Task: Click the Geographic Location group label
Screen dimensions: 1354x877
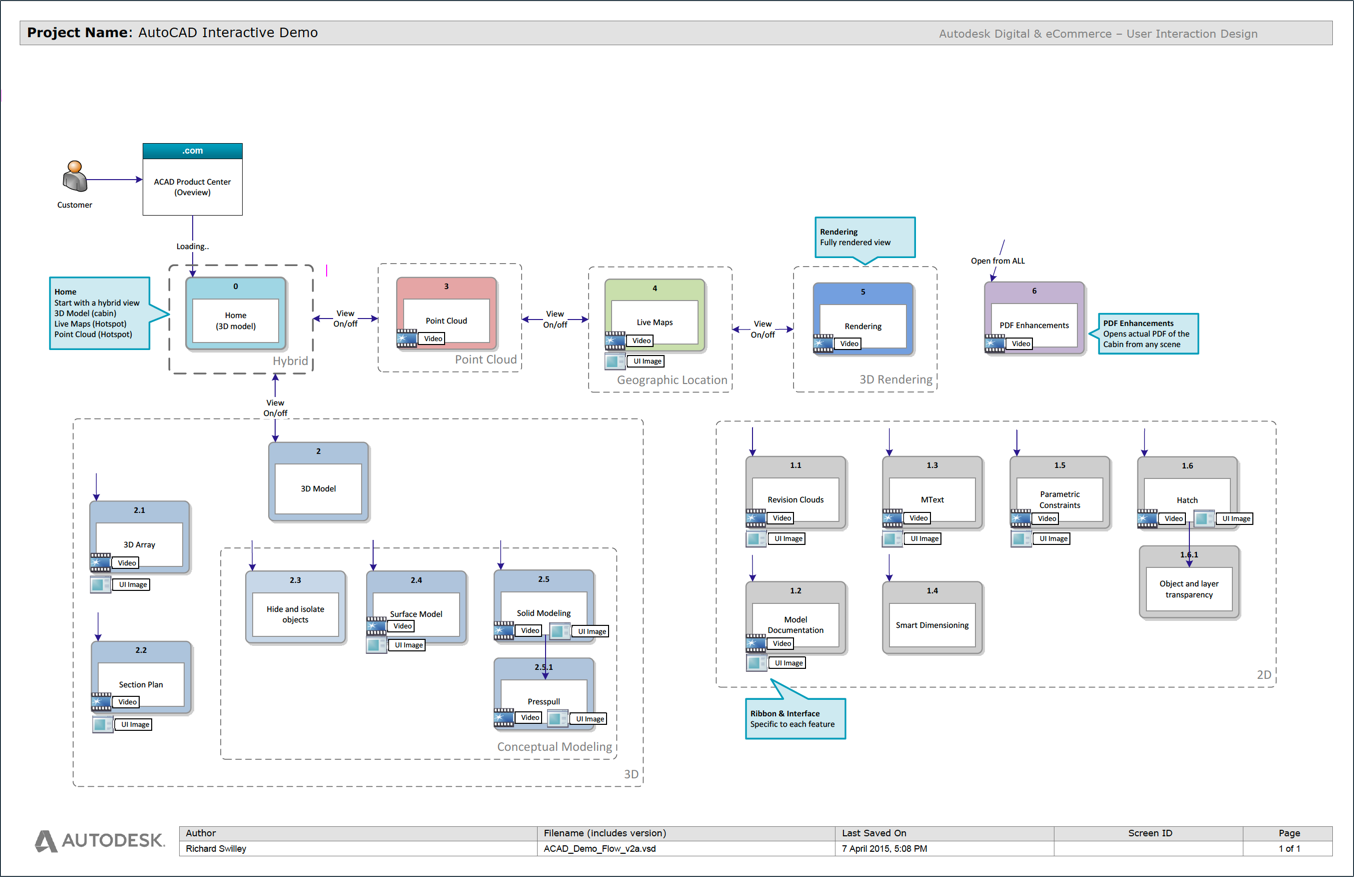Action: point(672,380)
